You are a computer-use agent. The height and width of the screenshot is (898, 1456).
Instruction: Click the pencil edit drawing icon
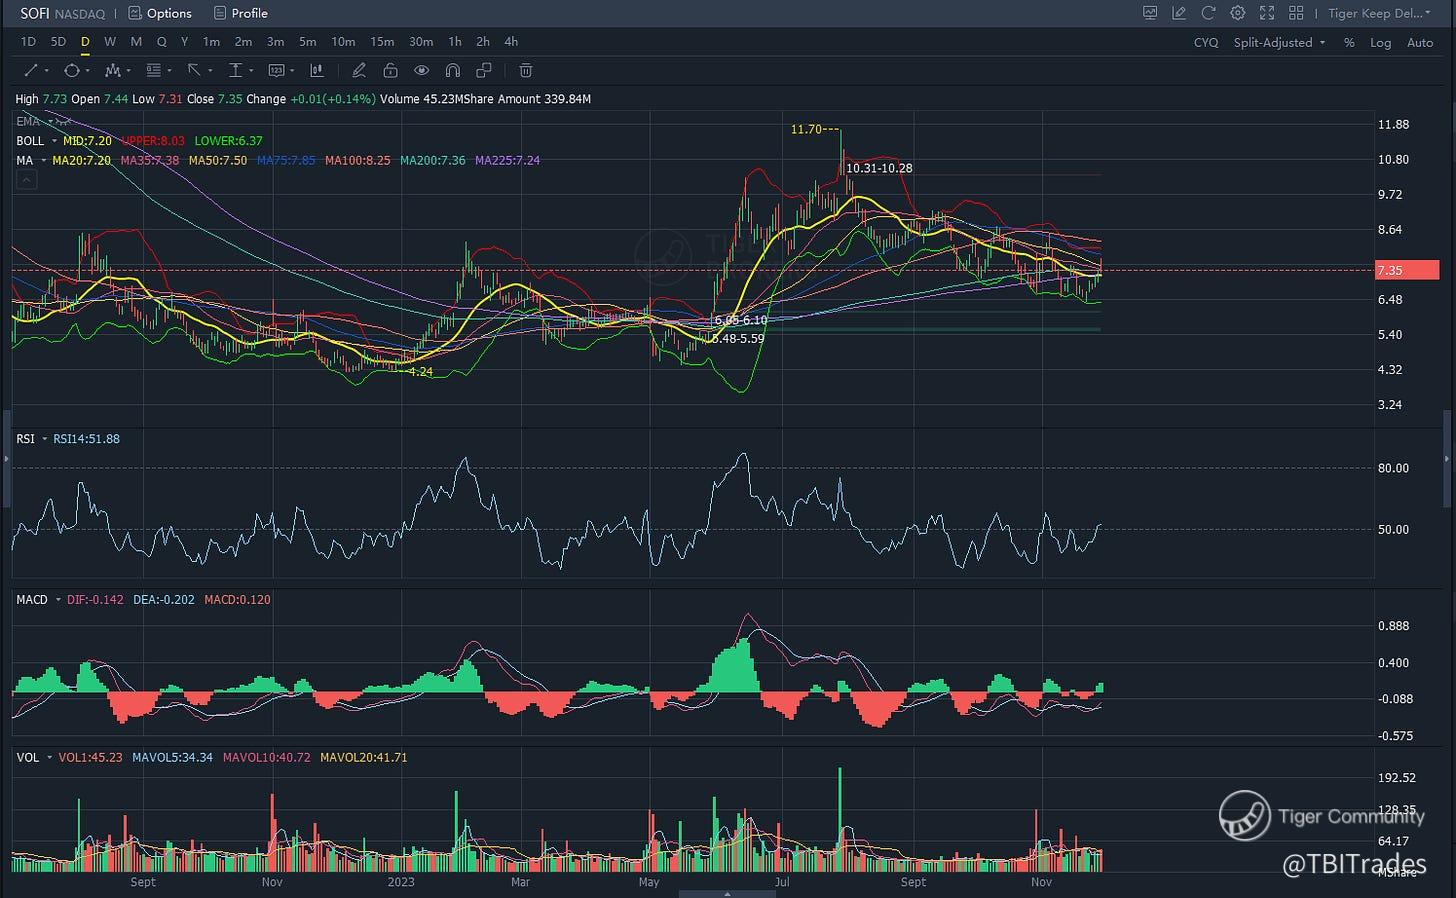point(359,70)
